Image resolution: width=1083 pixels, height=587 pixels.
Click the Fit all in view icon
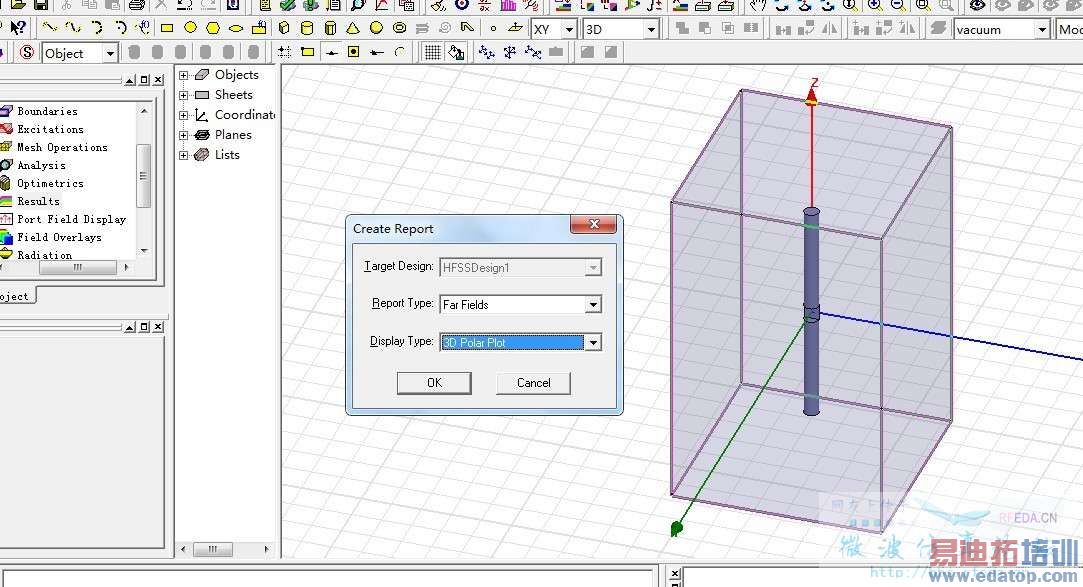pyautogui.click(x=922, y=6)
